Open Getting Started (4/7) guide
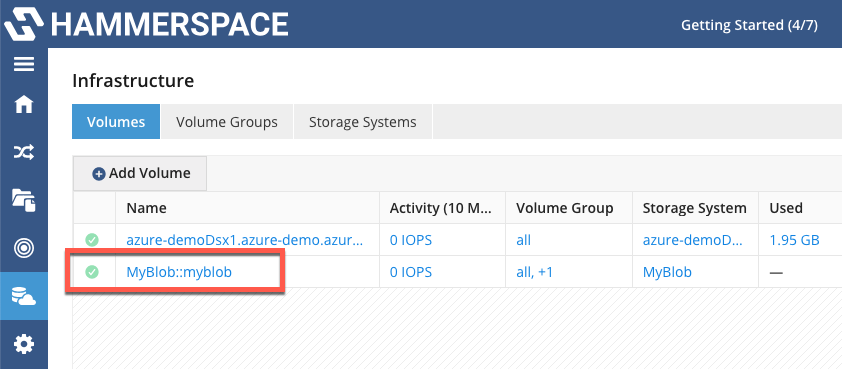The height and width of the screenshot is (369, 842). [749, 25]
